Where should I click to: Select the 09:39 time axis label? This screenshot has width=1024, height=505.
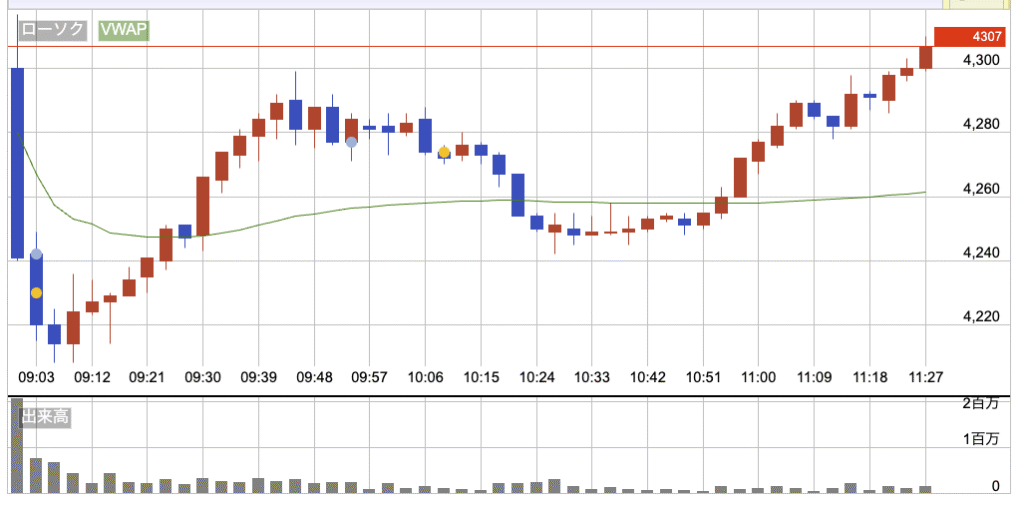pyautogui.click(x=259, y=377)
